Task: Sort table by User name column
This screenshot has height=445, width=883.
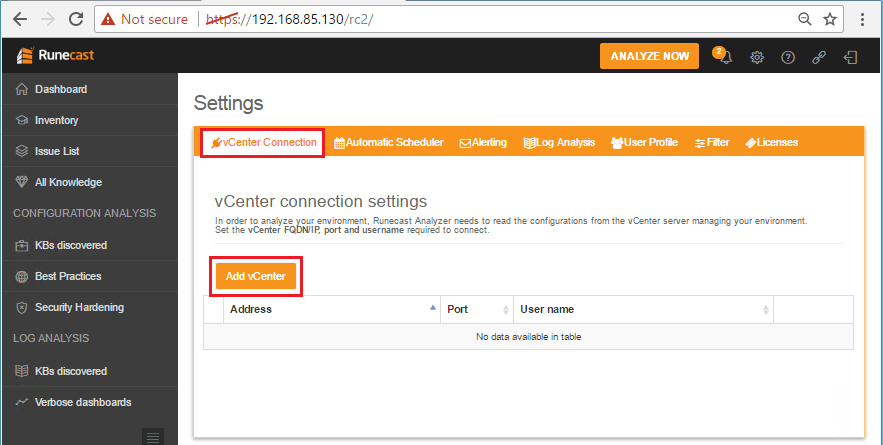Action: click(x=644, y=309)
